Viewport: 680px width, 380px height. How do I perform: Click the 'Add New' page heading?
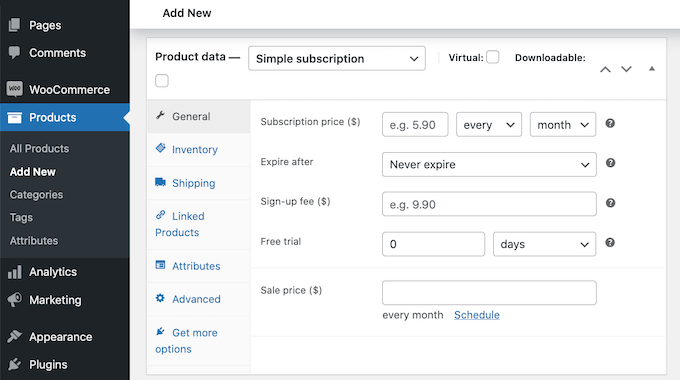click(x=187, y=13)
